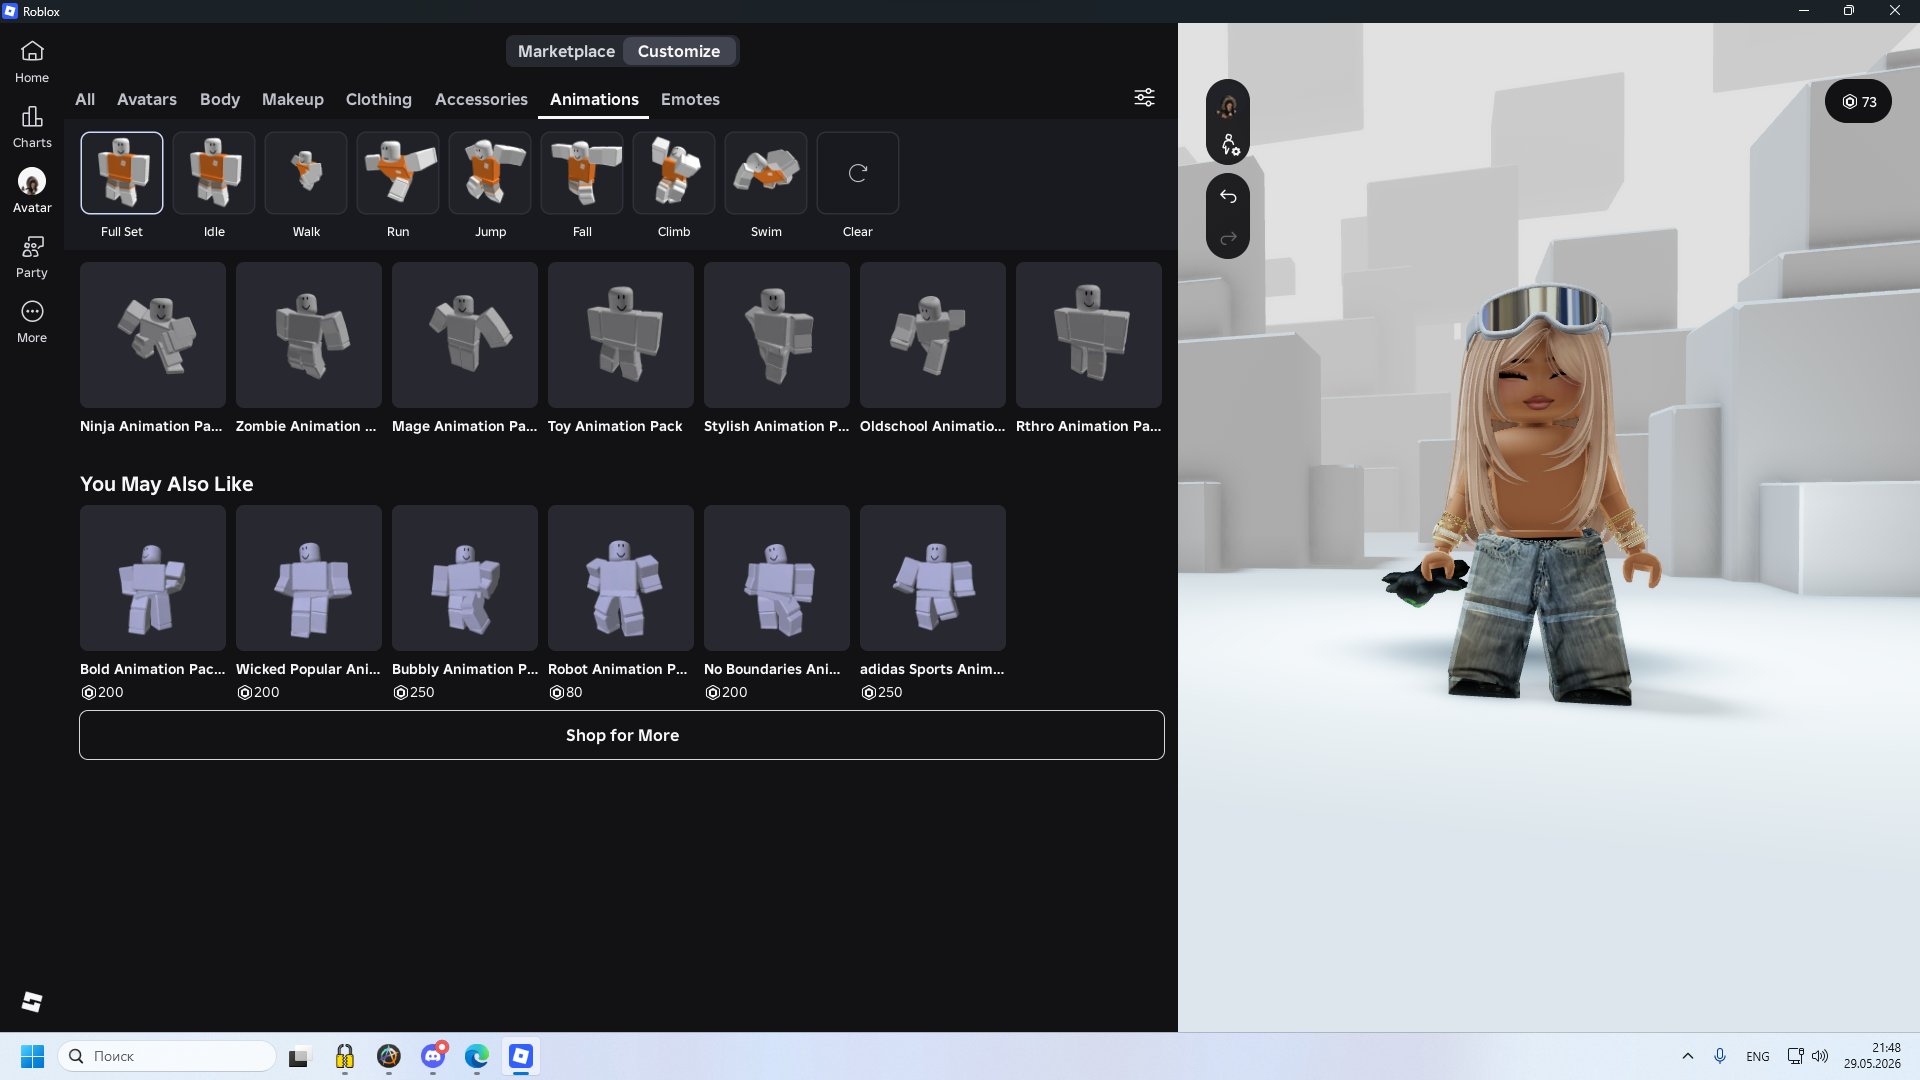This screenshot has width=1920, height=1080.
Task: Open the adidas Sports Animation item
Action: [x=933, y=578]
